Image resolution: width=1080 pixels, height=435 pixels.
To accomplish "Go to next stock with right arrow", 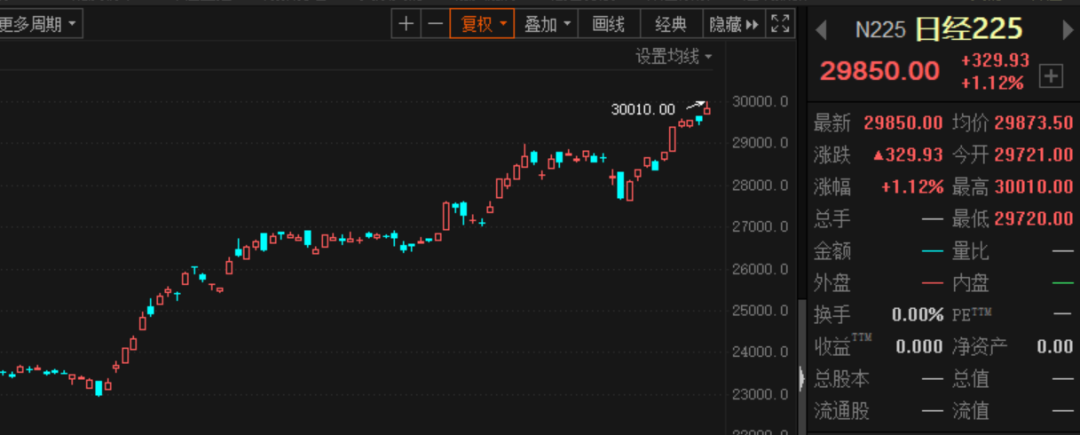I will (x=1068, y=30).
